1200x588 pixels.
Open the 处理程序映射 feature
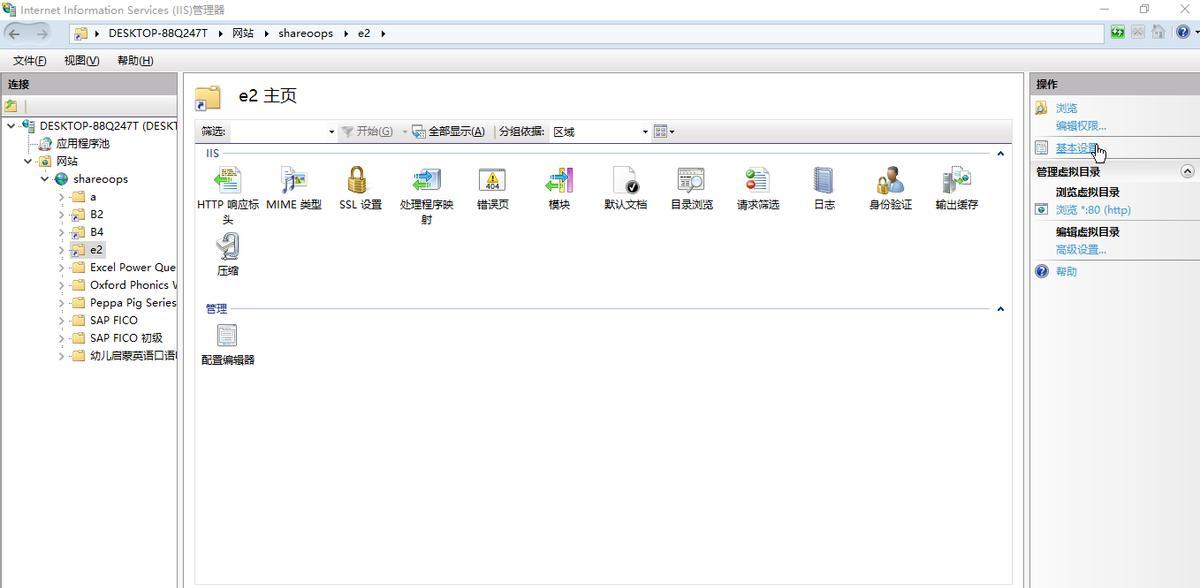click(426, 194)
